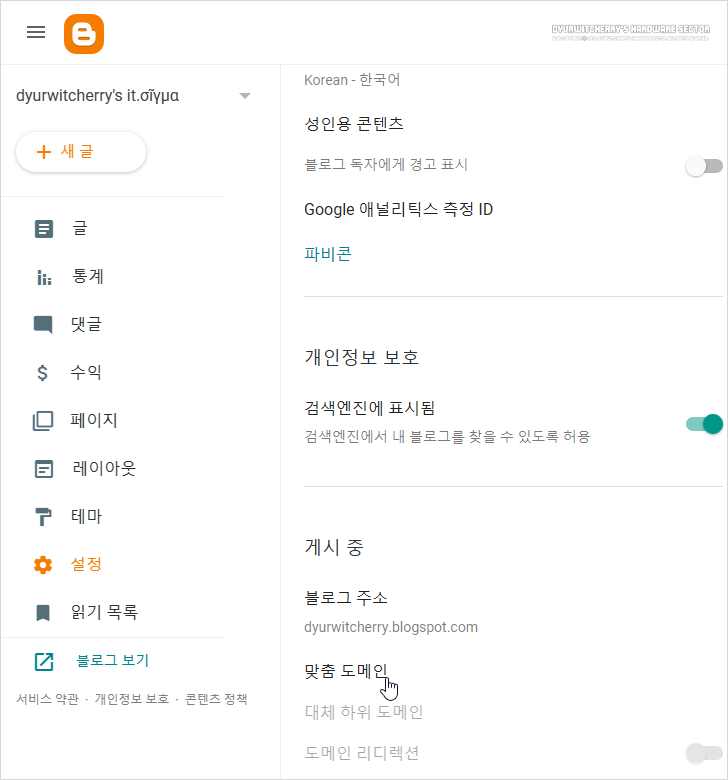Open the hamburger navigation menu
Screen dimensions: 728x780
pyautogui.click(x=36, y=32)
